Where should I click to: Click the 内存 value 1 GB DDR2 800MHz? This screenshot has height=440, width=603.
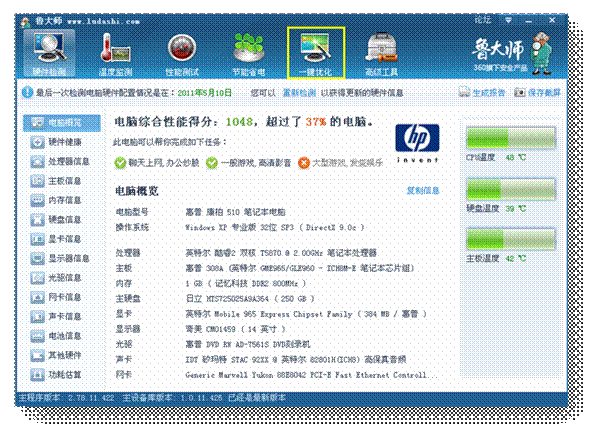(x=246, y=283)
